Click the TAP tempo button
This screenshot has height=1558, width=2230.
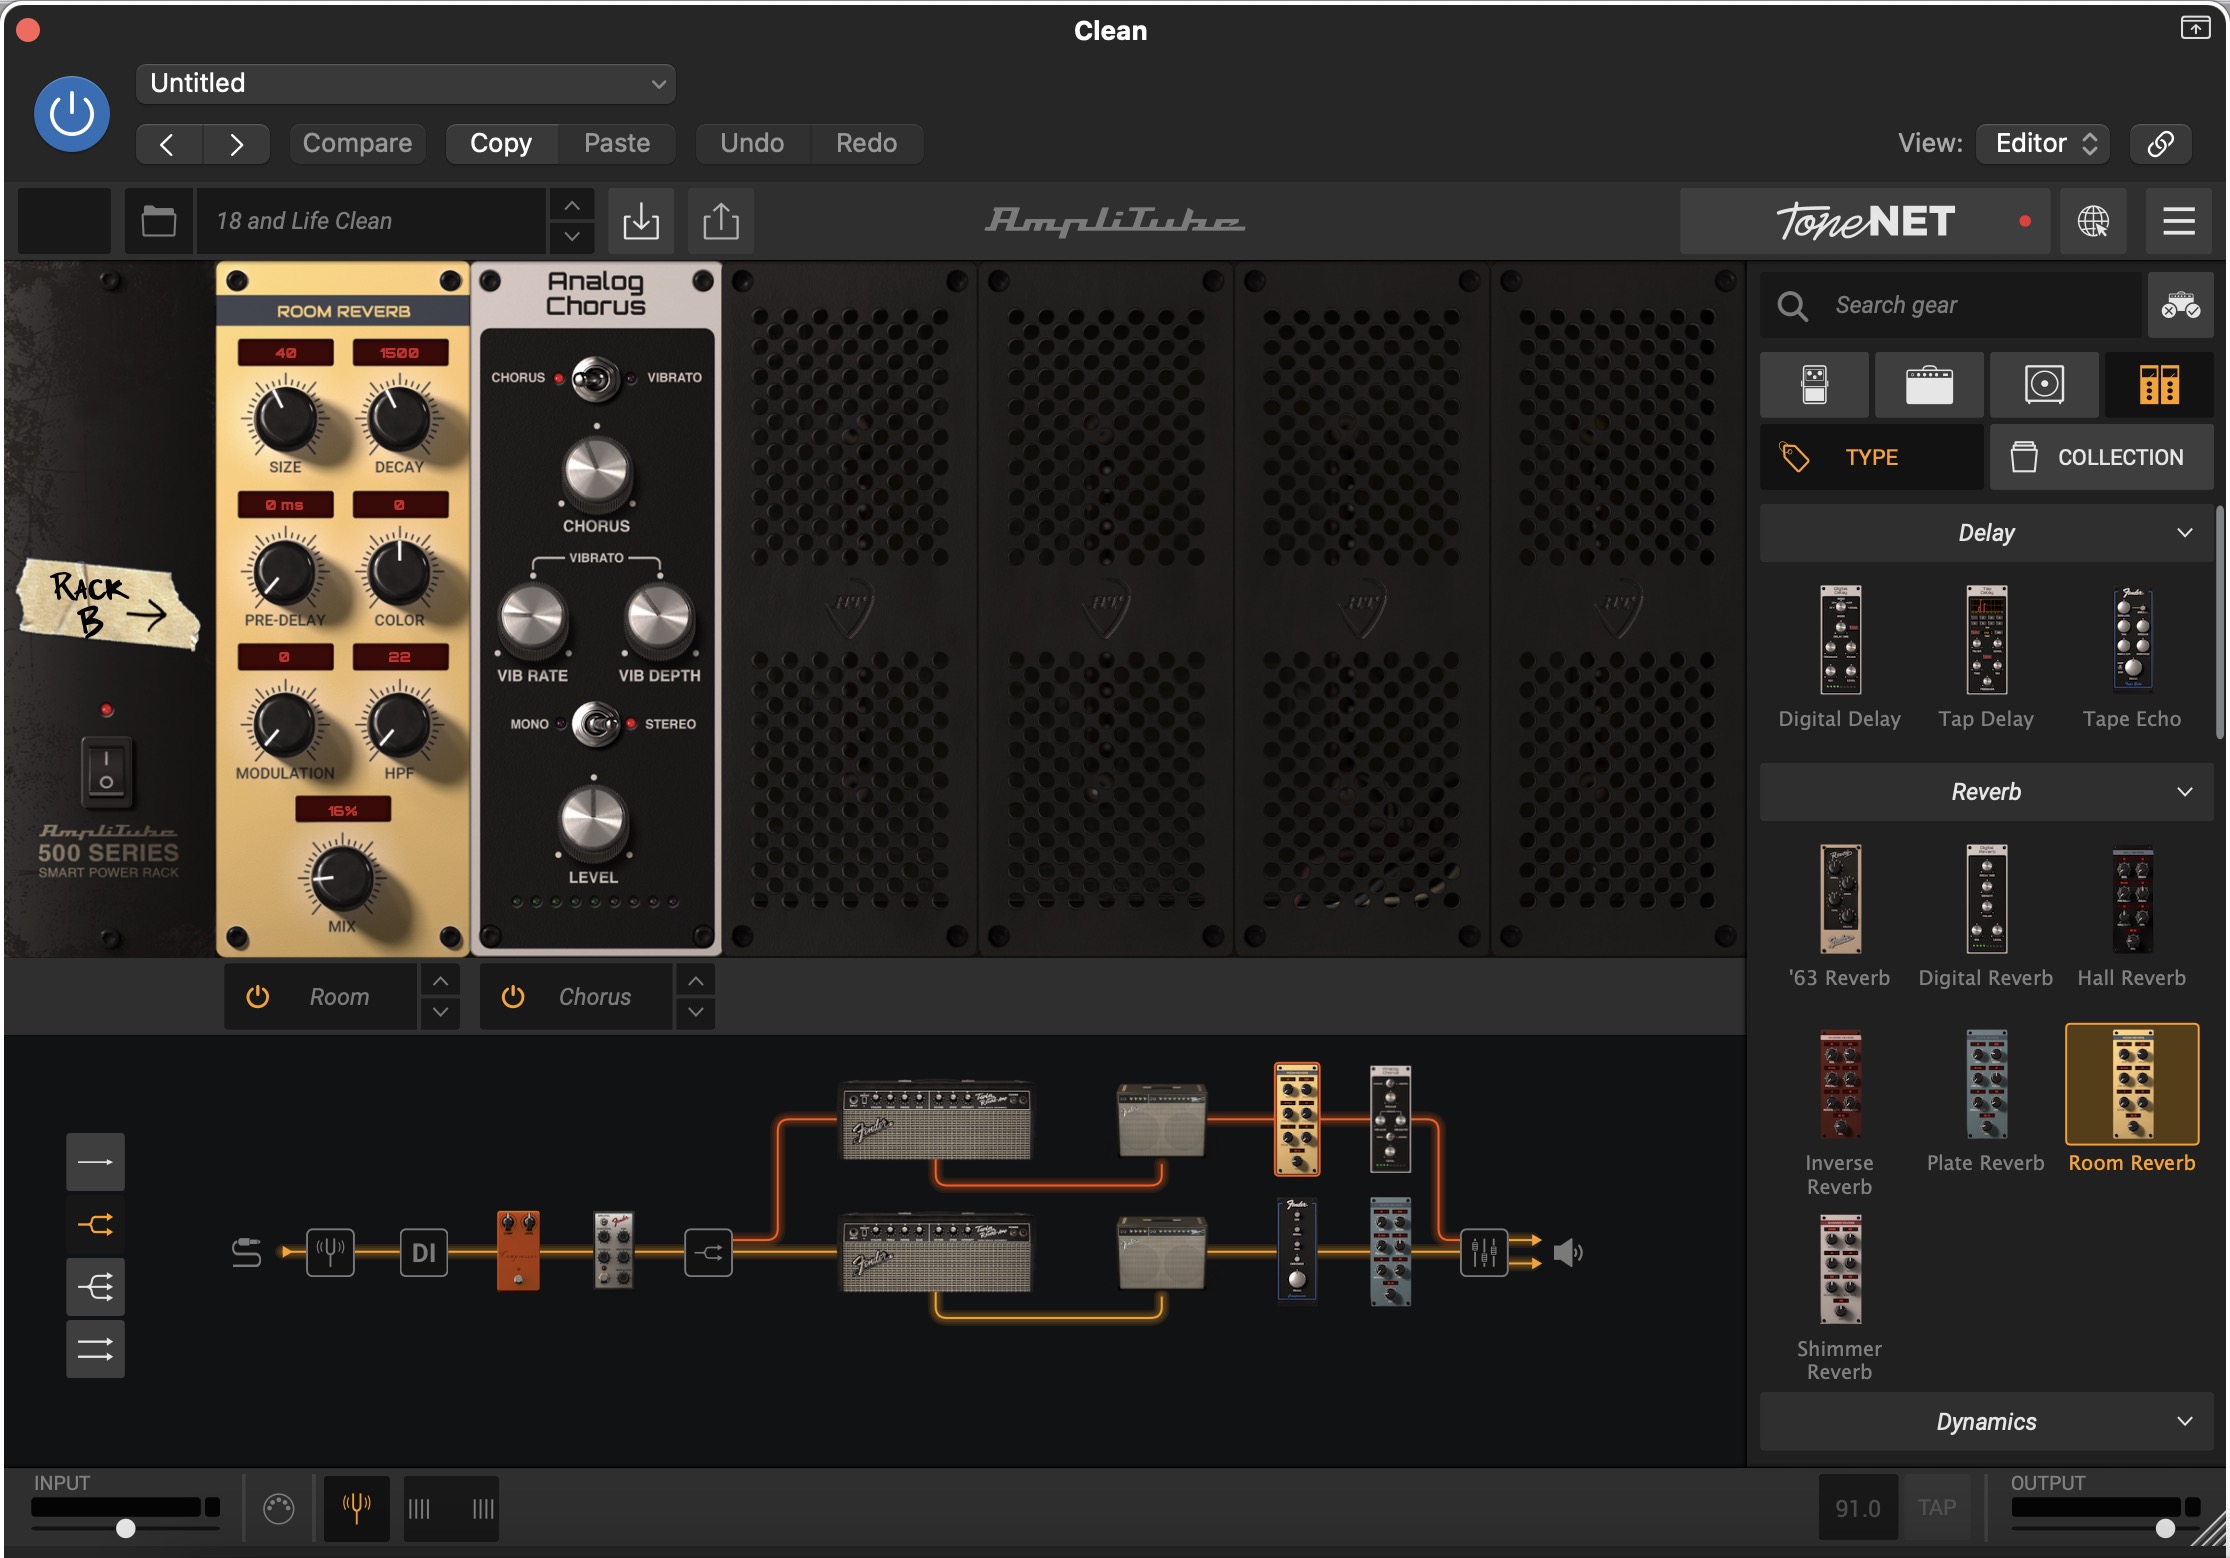[x=1937, y=1507]
